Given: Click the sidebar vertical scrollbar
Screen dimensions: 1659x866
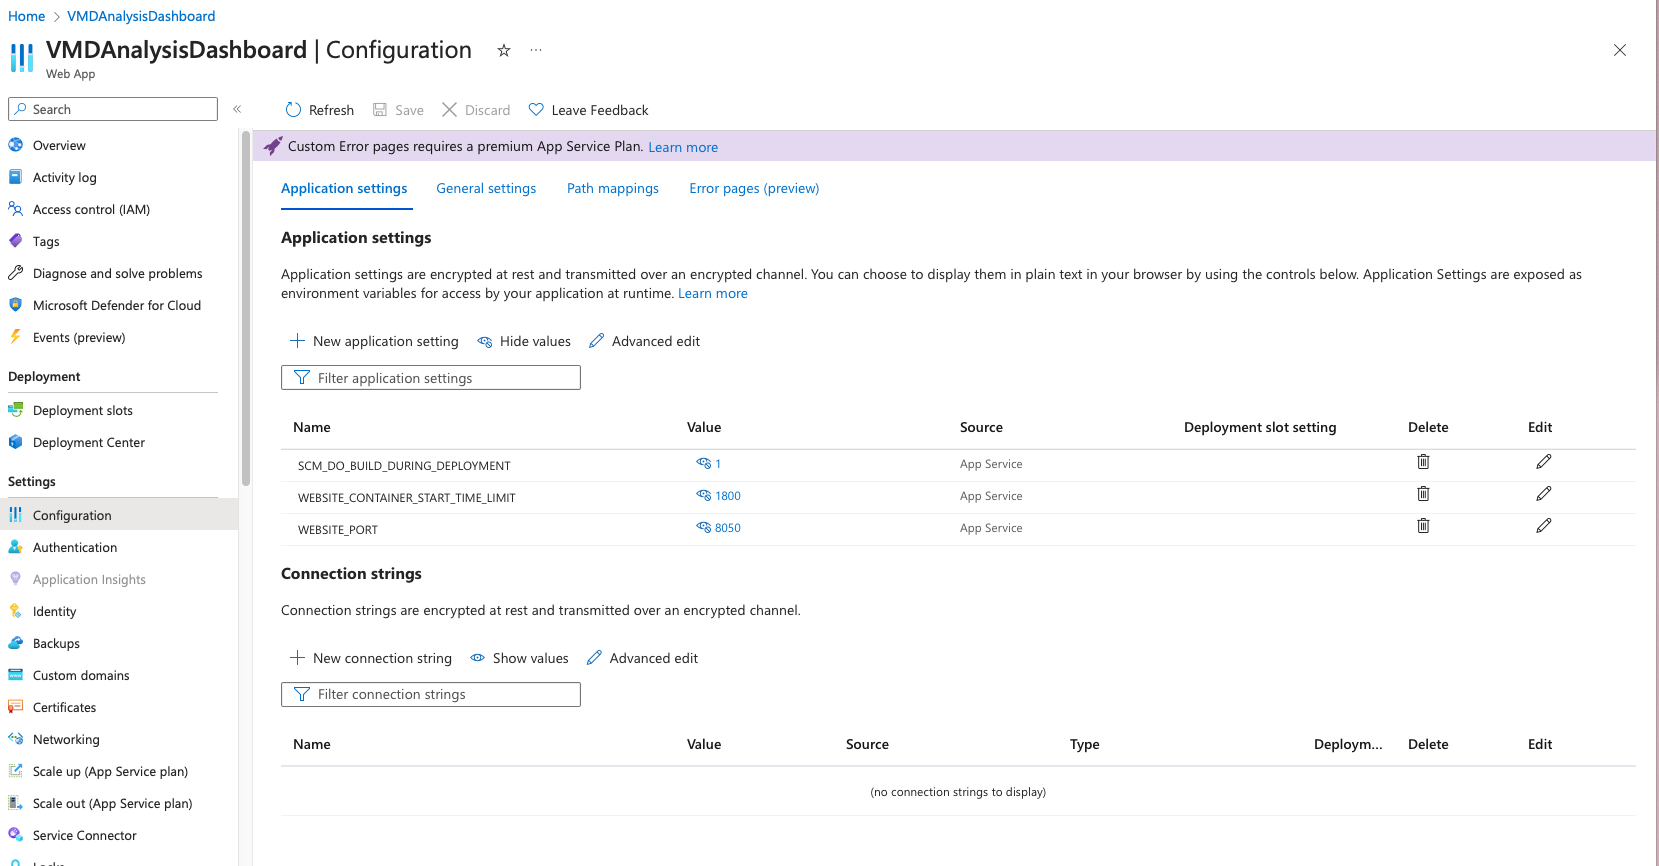Looking at the screenshot, I should pos(246,308).
